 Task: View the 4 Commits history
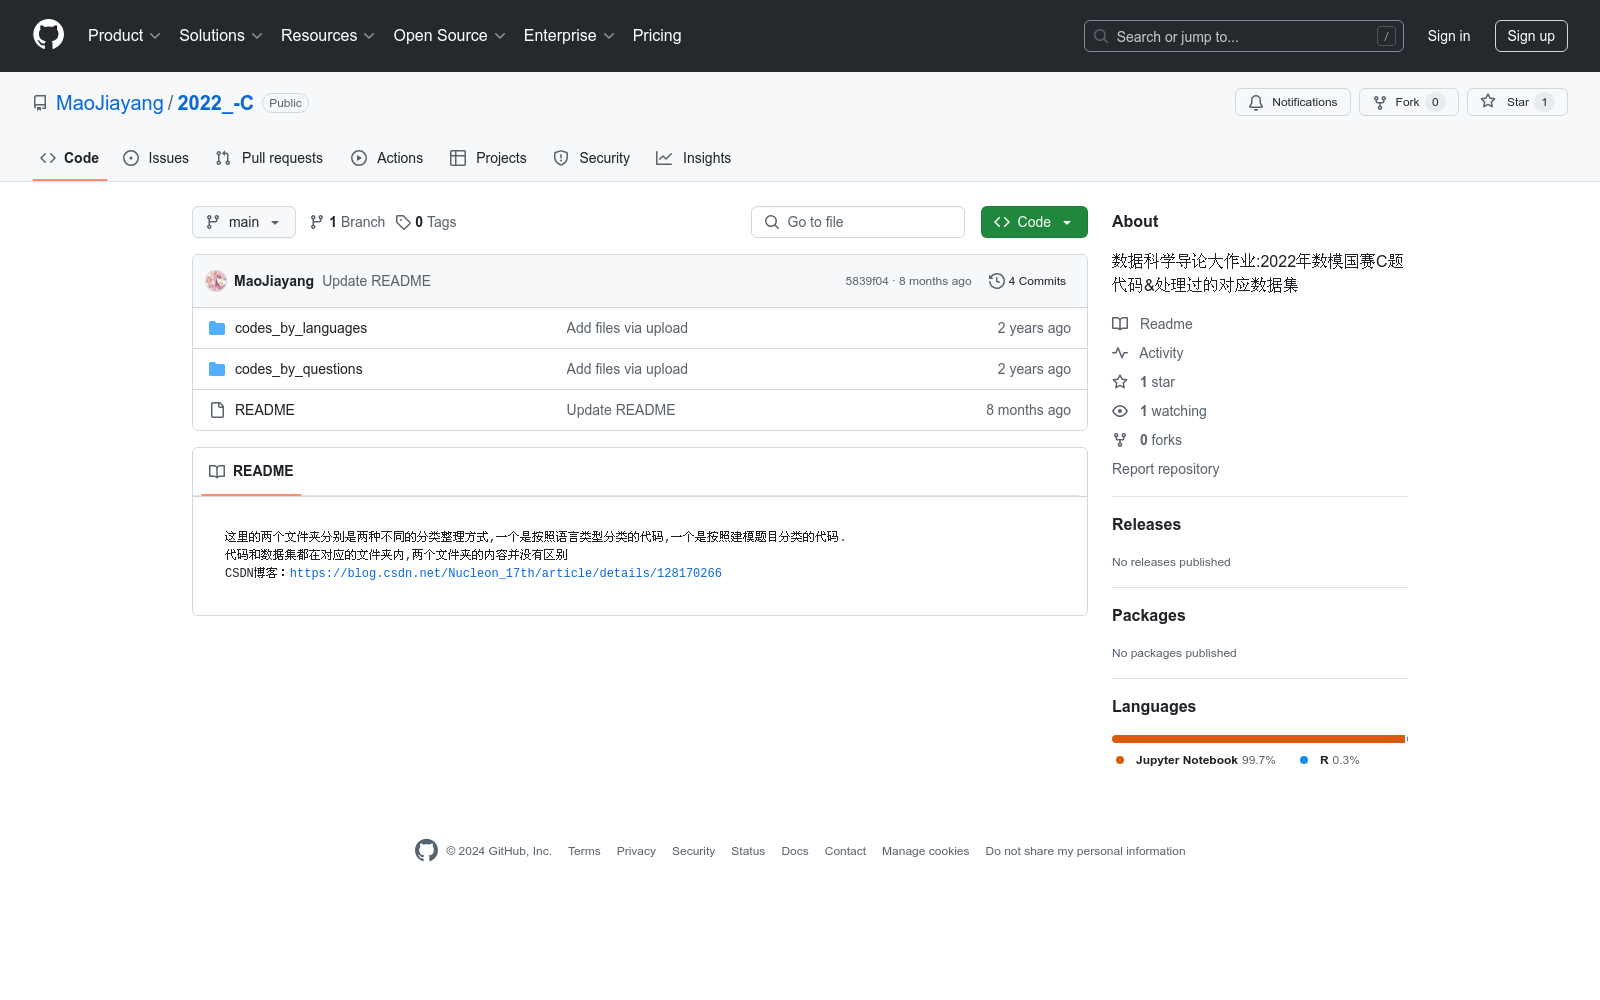coord(1027,281)
